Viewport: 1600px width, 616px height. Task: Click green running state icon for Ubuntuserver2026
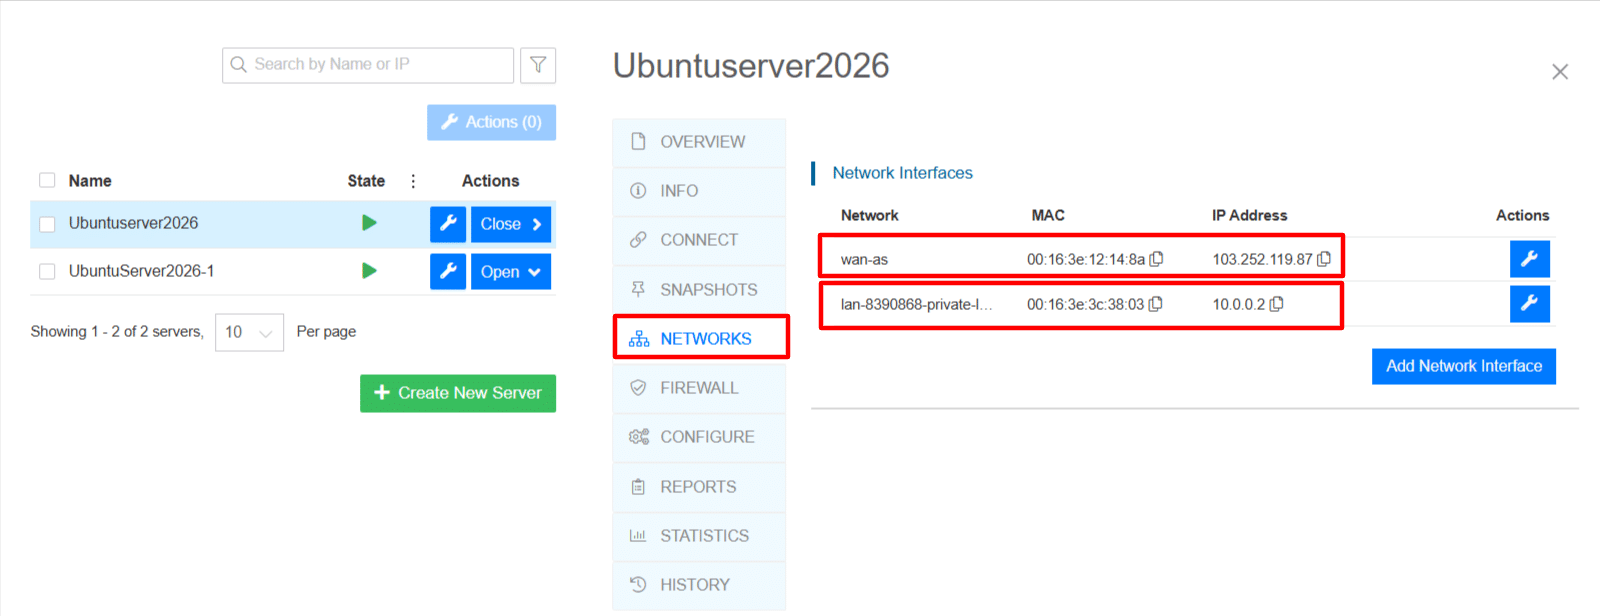click(x=369, y=223)
